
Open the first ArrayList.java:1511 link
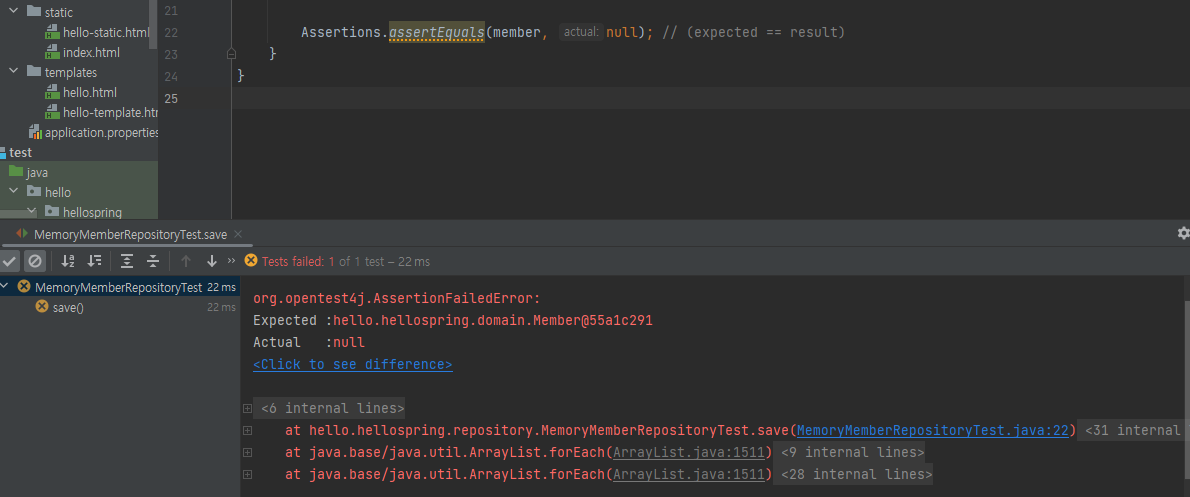point(688,452)
